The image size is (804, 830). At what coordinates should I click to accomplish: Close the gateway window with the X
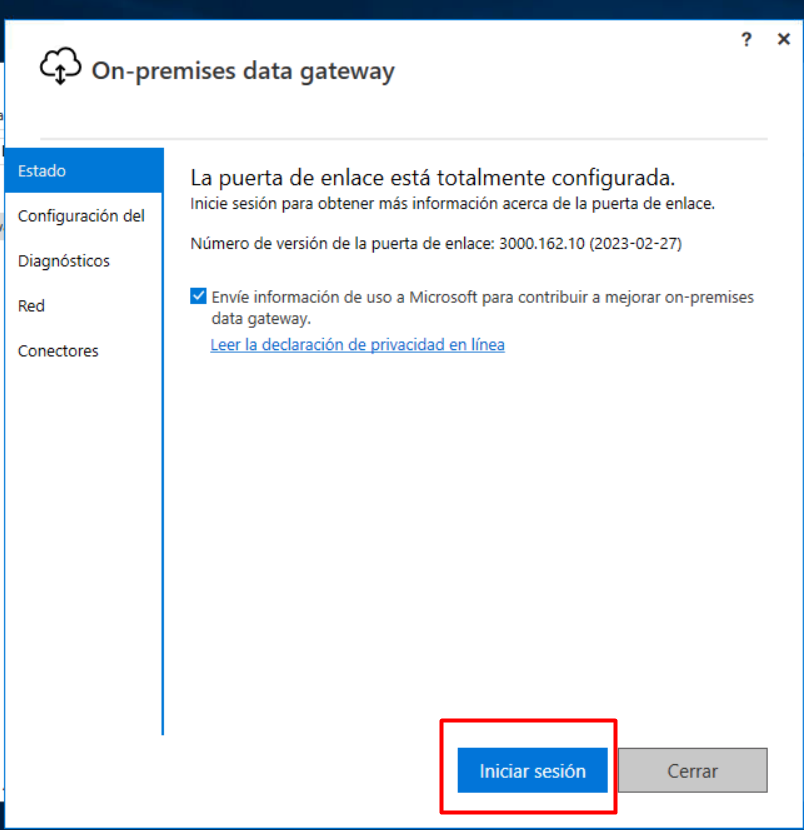coord(784,39)
